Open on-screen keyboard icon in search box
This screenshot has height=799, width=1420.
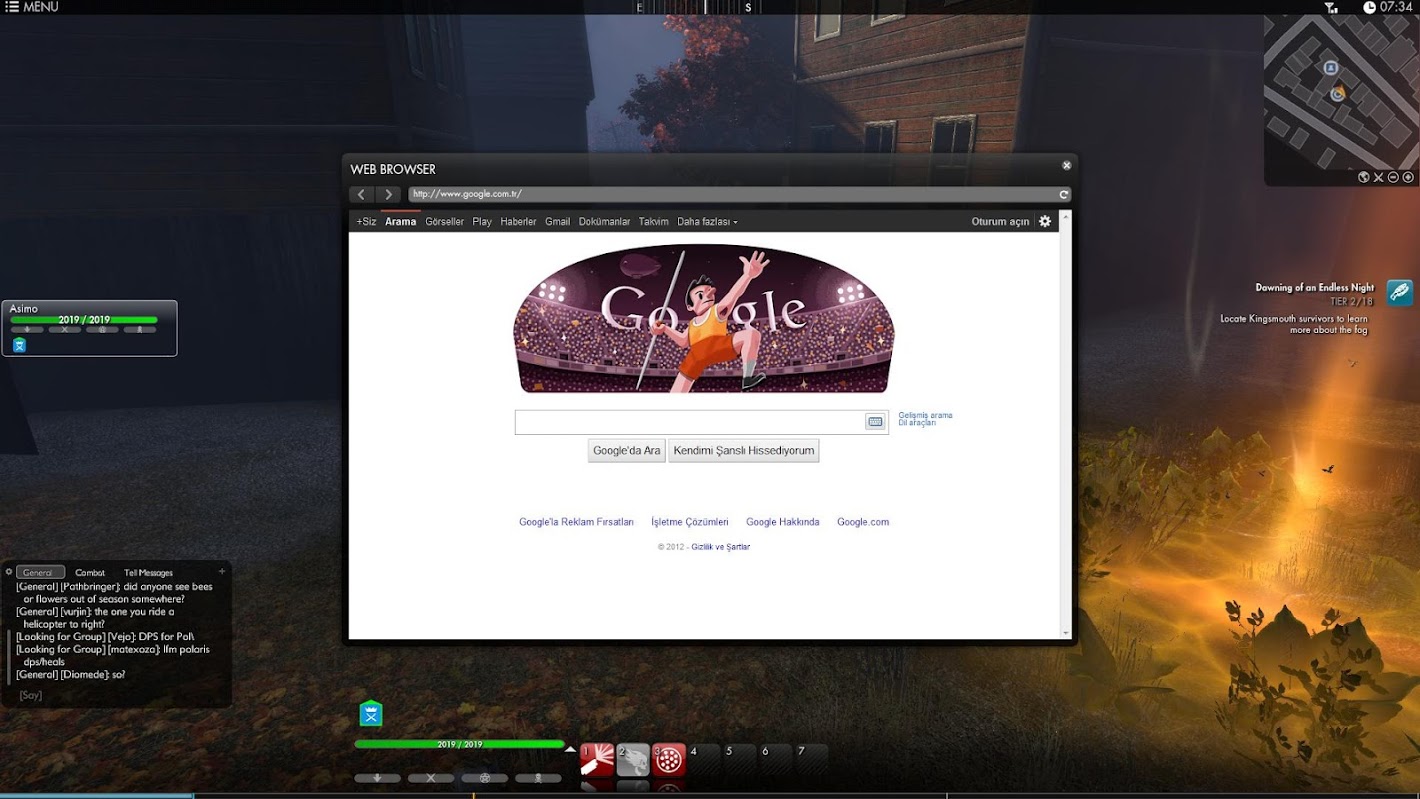[x=875, y=422]
